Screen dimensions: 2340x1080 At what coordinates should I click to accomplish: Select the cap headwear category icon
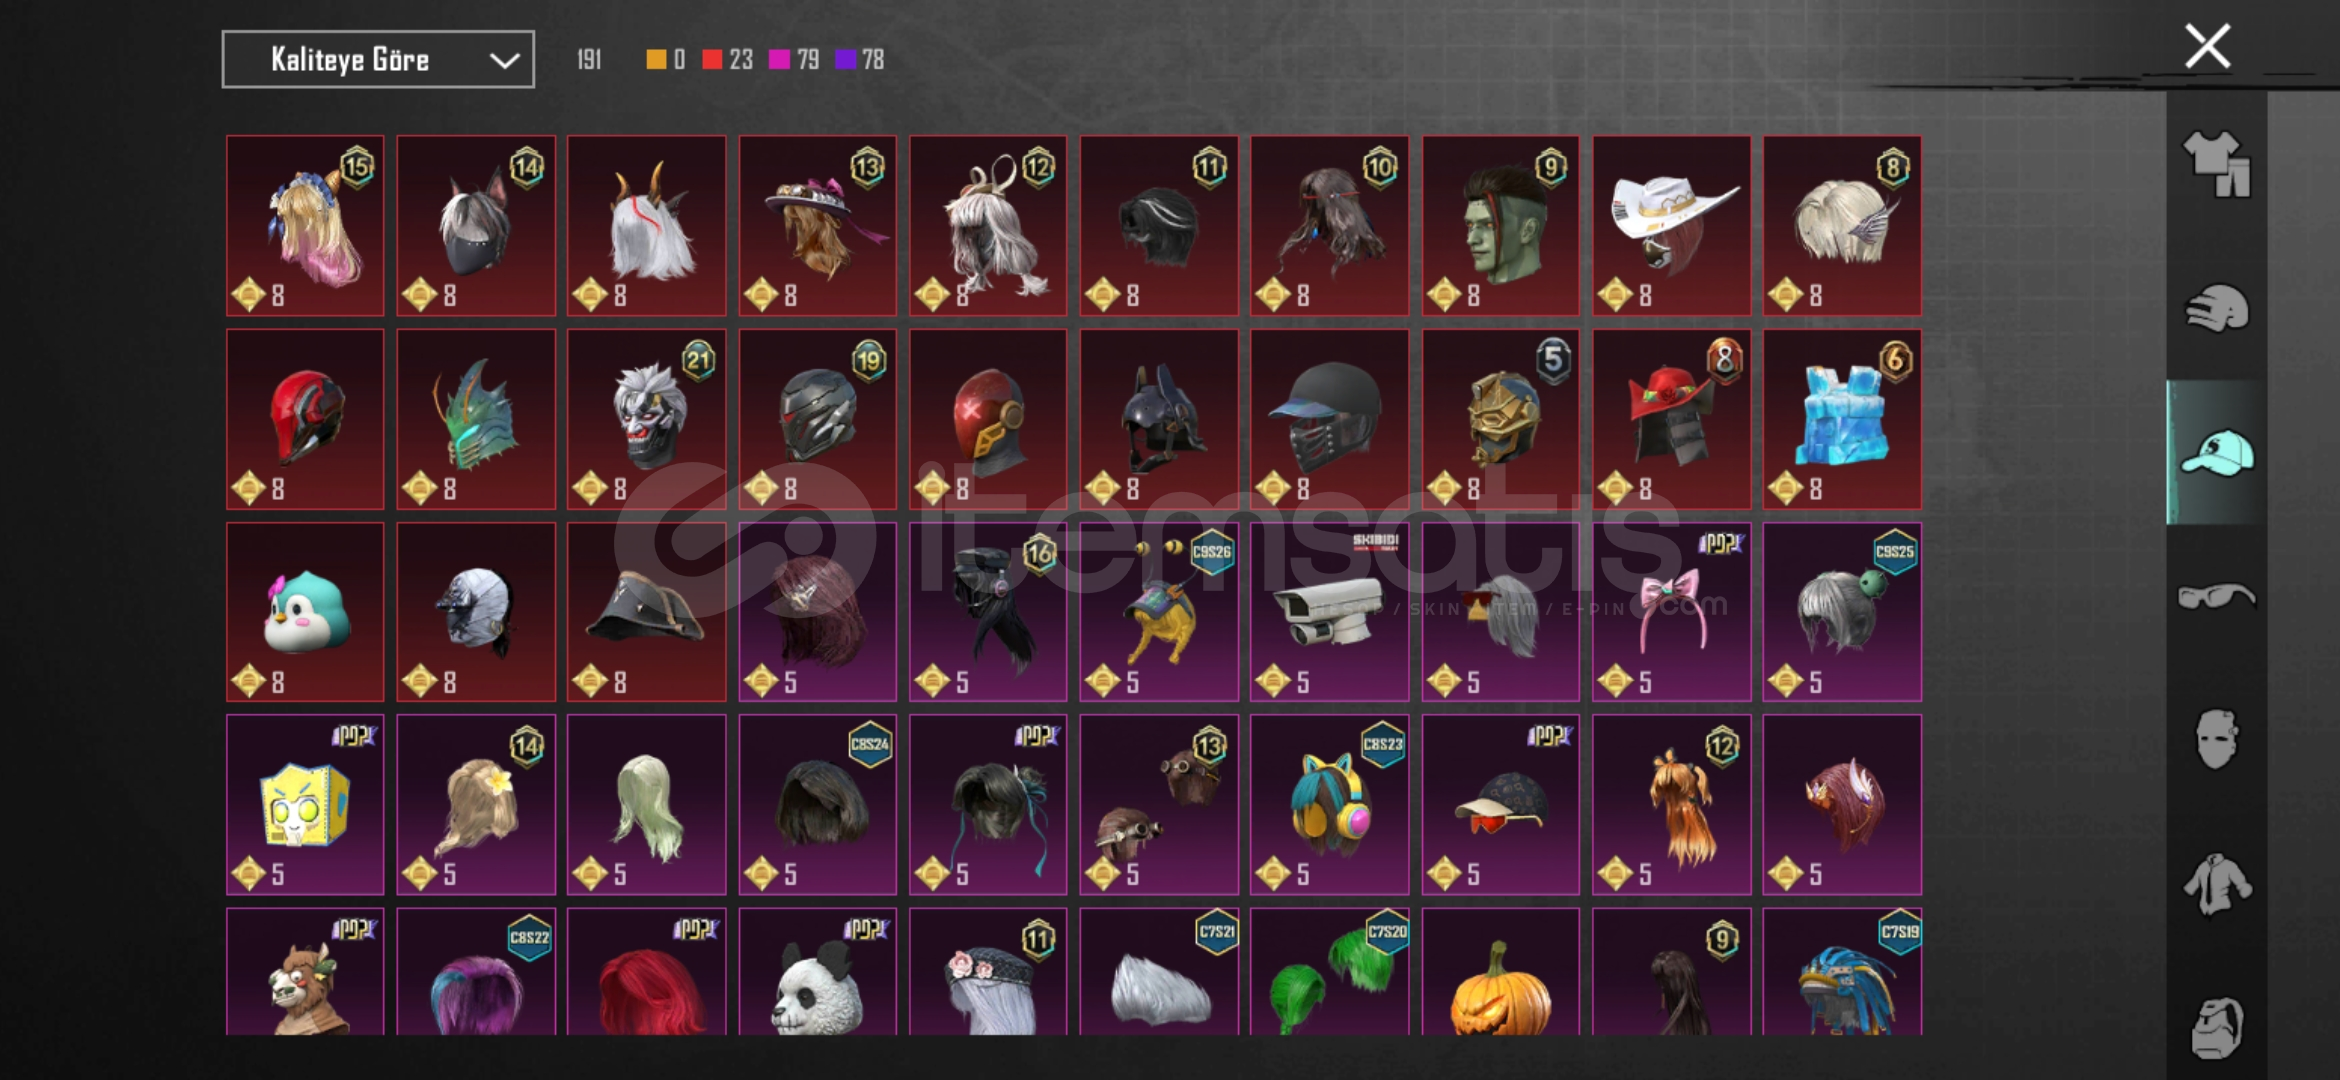[2217, 453]
